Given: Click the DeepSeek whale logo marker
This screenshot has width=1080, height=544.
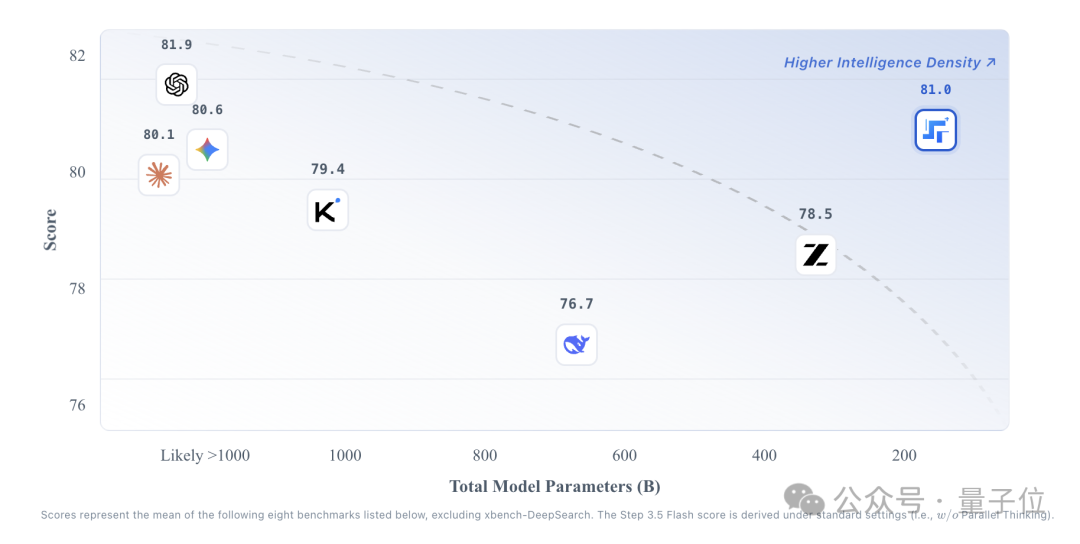Looking at the screenshot, I should (576, 345).
